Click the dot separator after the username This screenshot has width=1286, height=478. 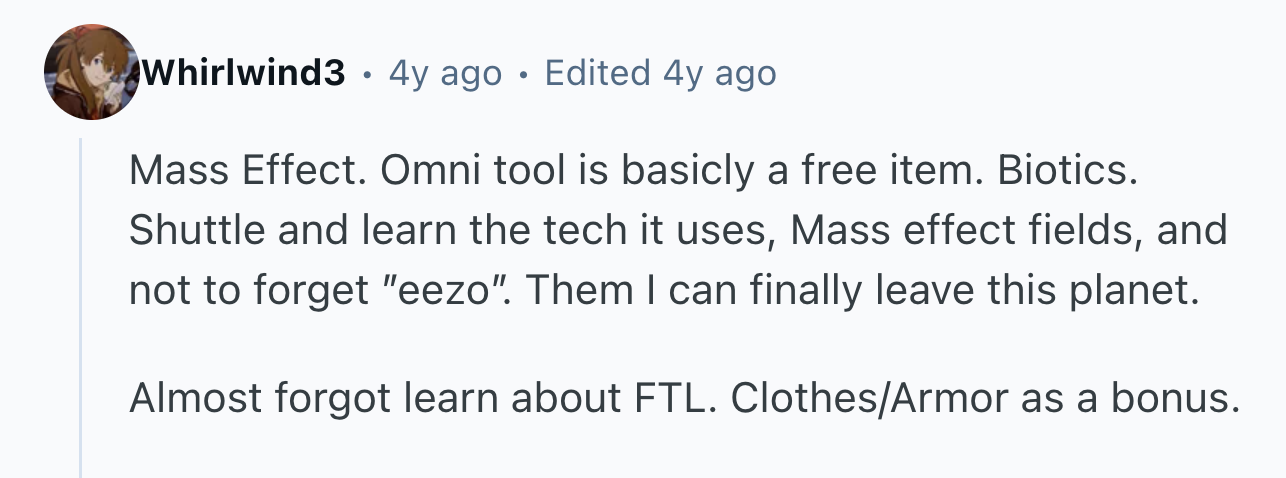coord(369,74)
